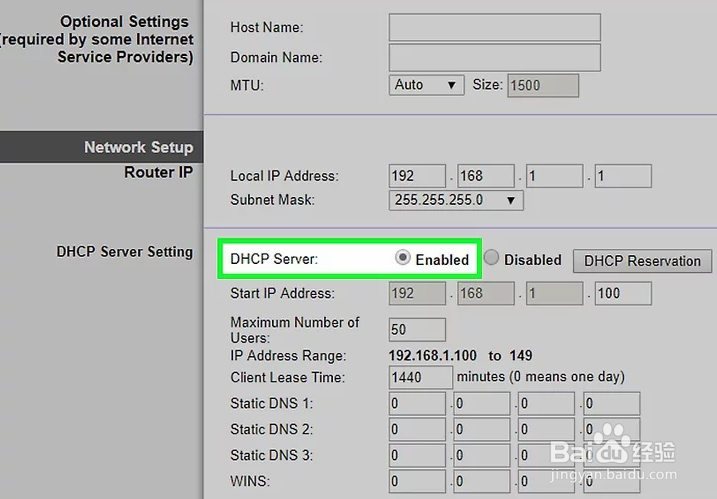Click Static DNS 2 second octet field
This screenshot has width=717, height=499.
[482, 429]
